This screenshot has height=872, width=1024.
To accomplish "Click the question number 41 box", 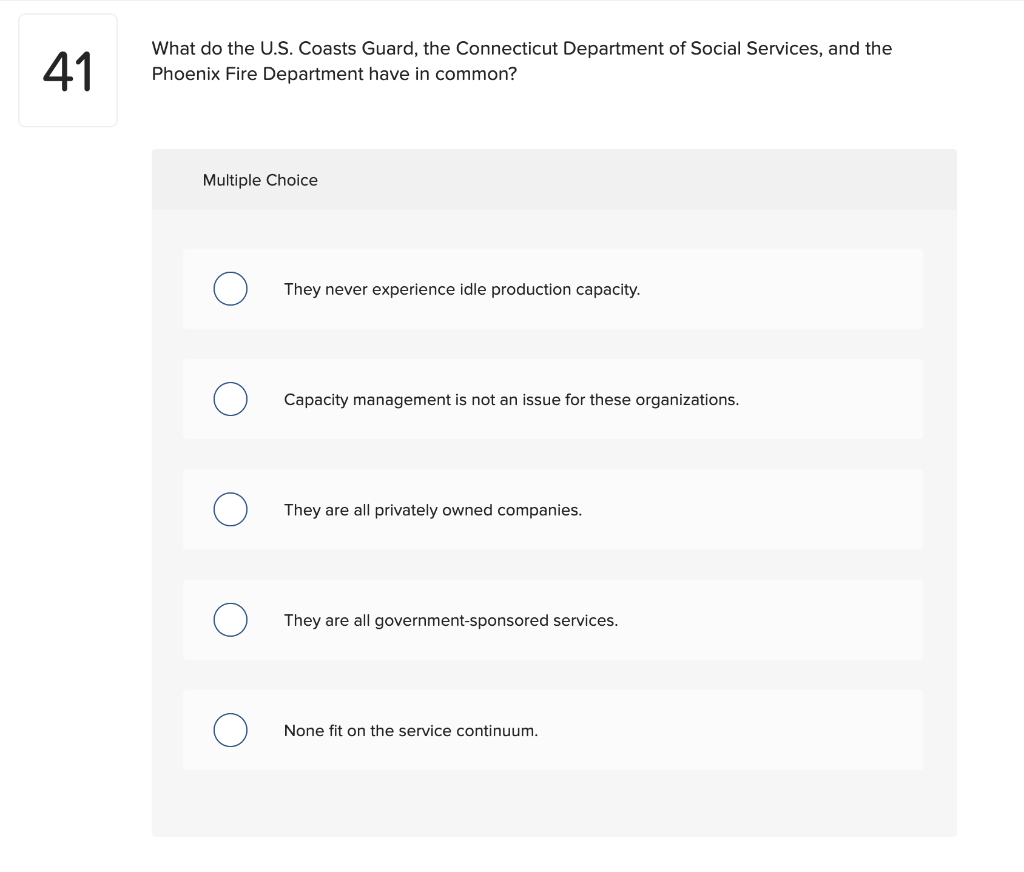I will (68, 70).
